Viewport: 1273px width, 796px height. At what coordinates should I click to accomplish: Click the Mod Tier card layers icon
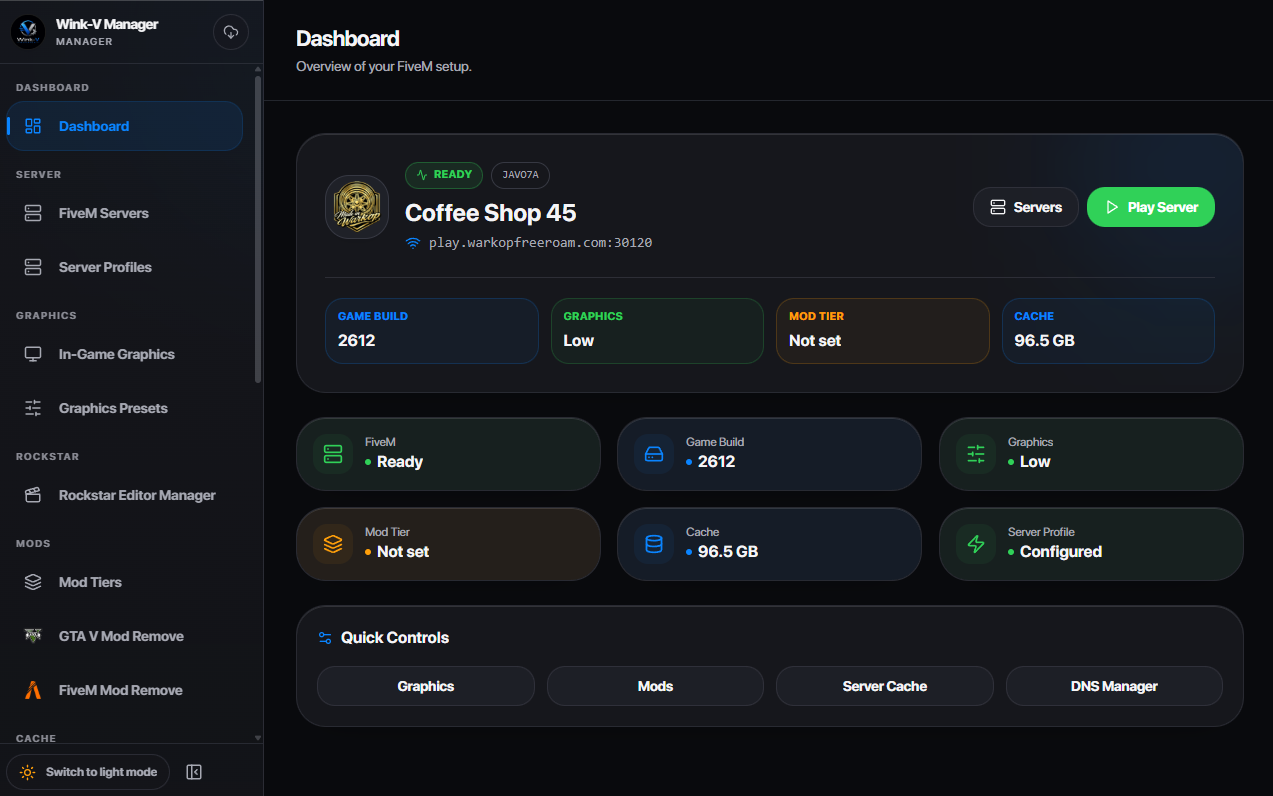(333, 544)
